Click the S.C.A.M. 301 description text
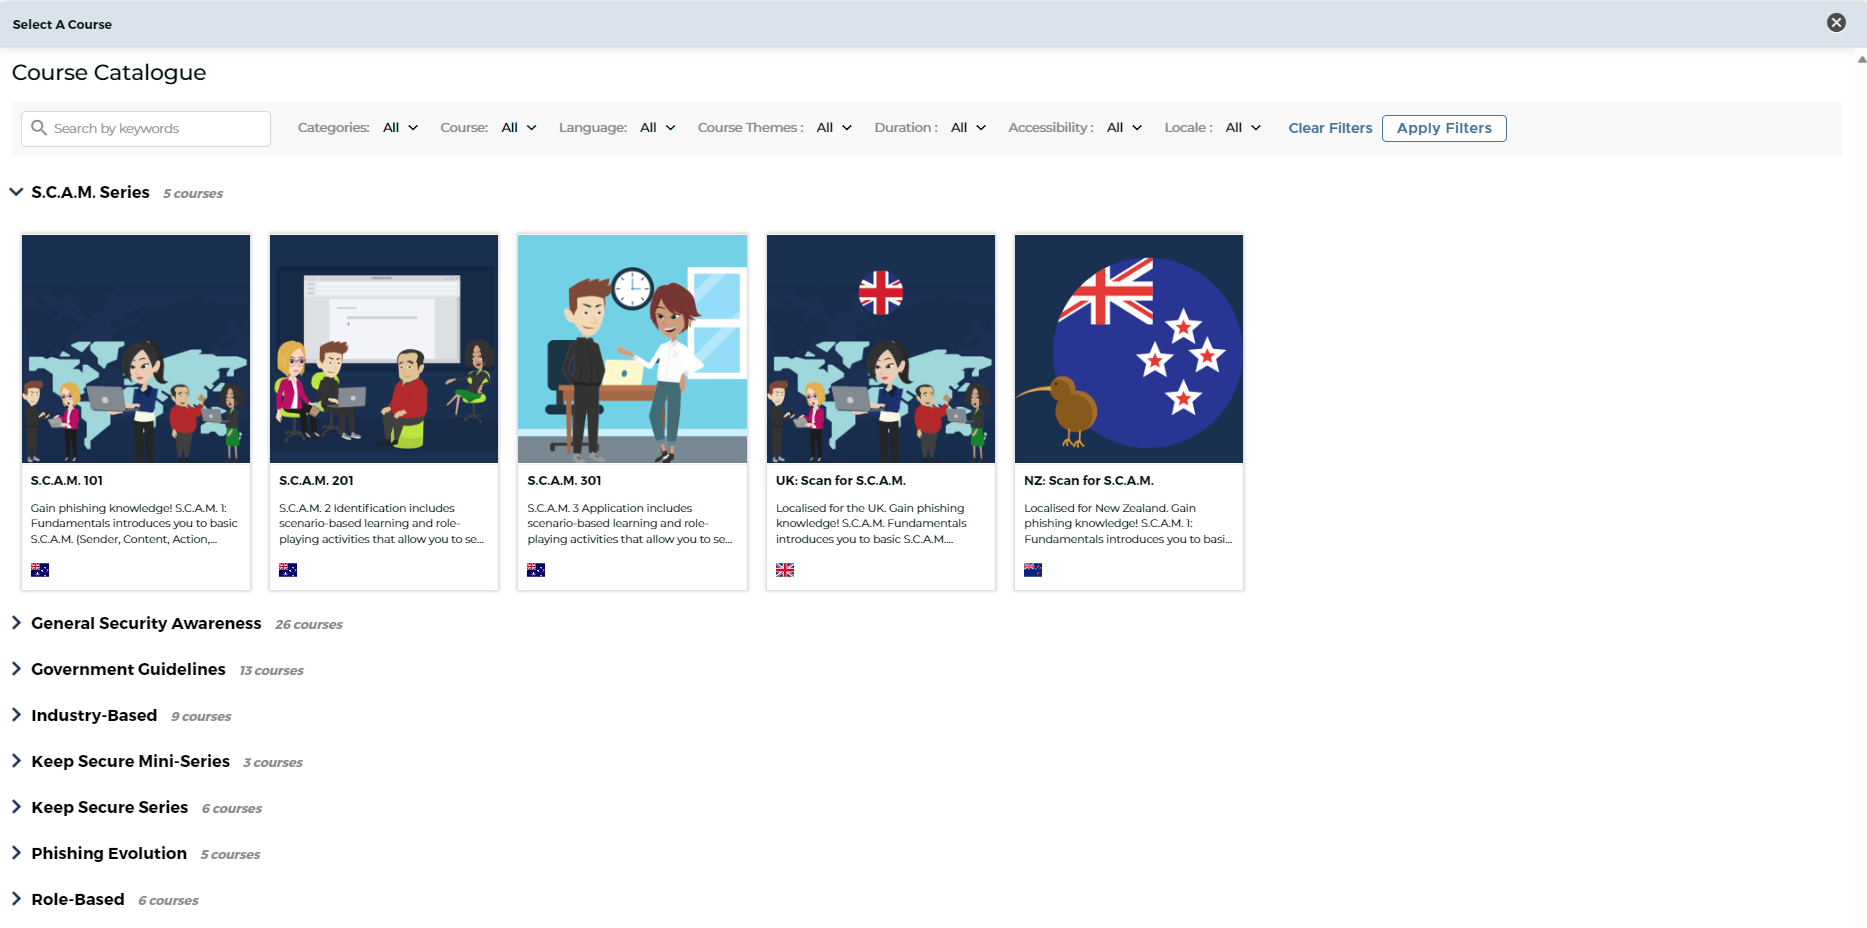Screen dimensions: 1867x928 (x=630, y=524)
